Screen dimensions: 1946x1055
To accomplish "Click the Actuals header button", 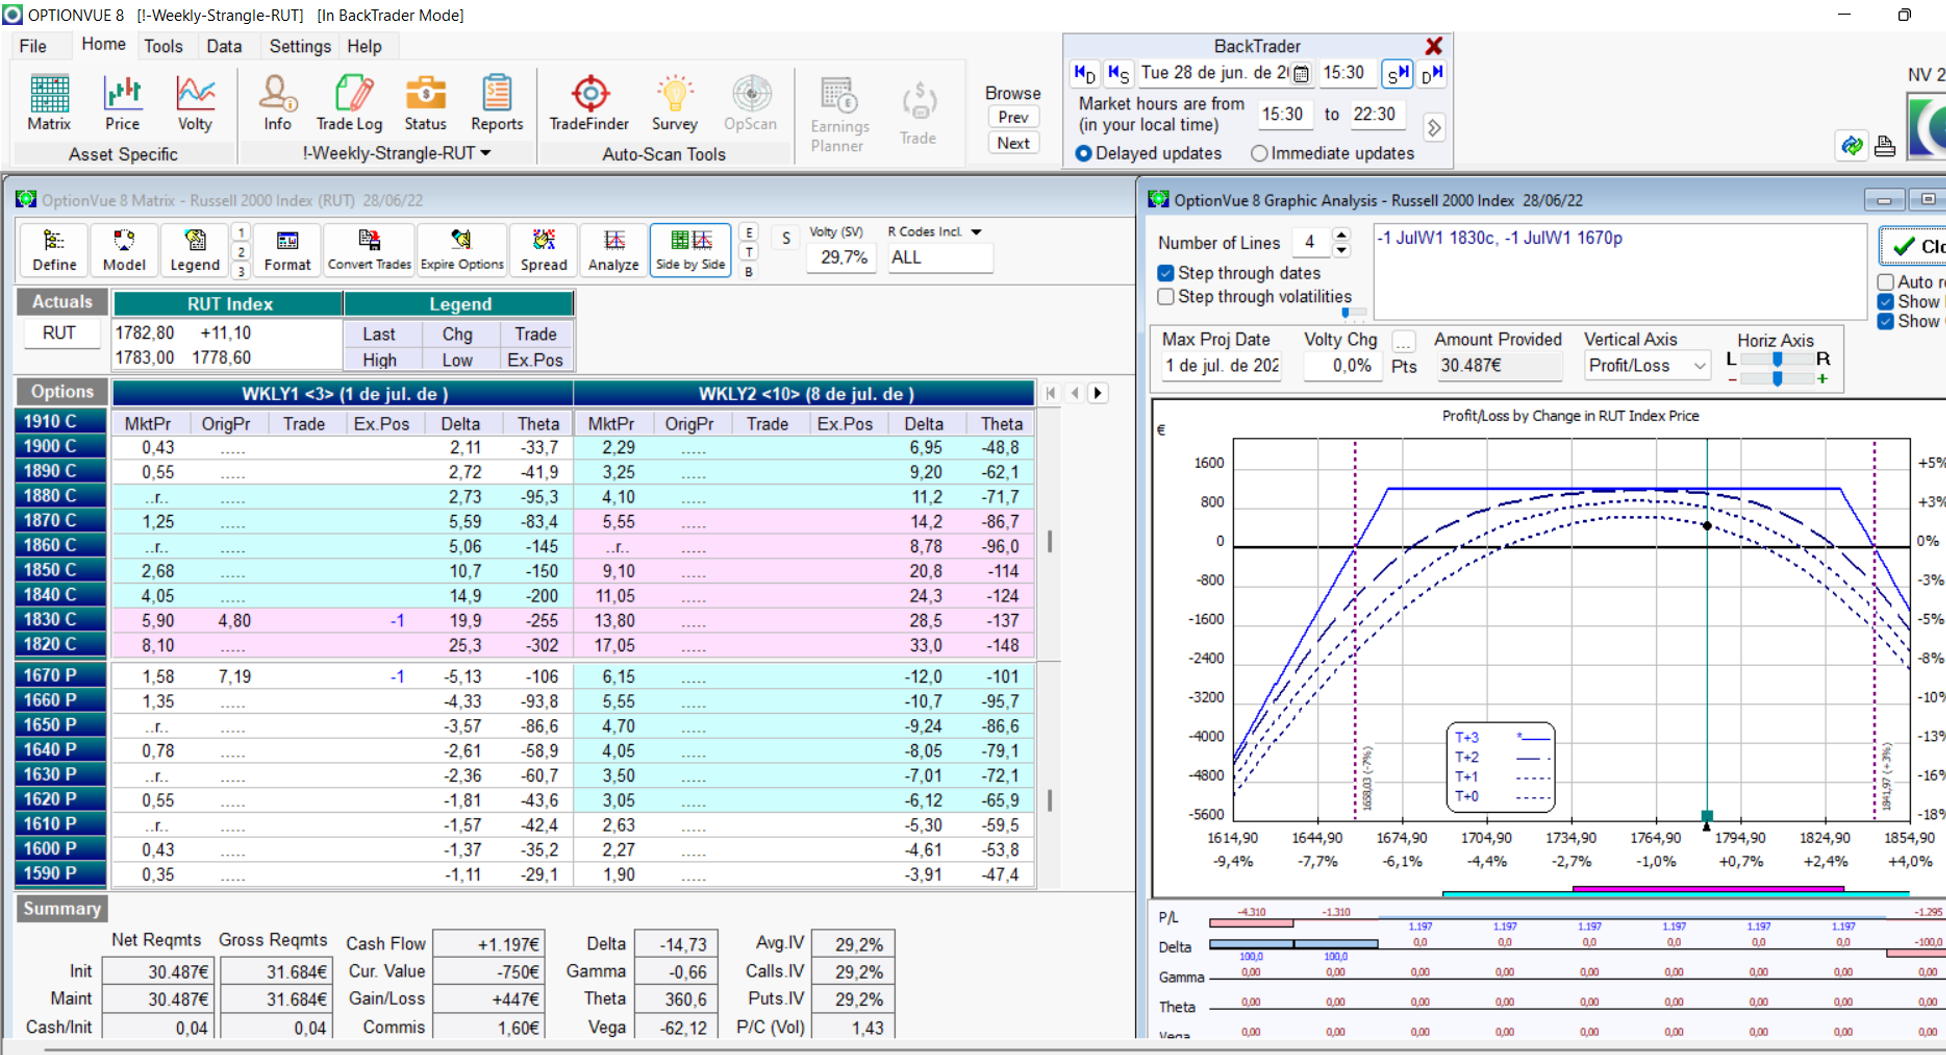I will tap(62, 302).
